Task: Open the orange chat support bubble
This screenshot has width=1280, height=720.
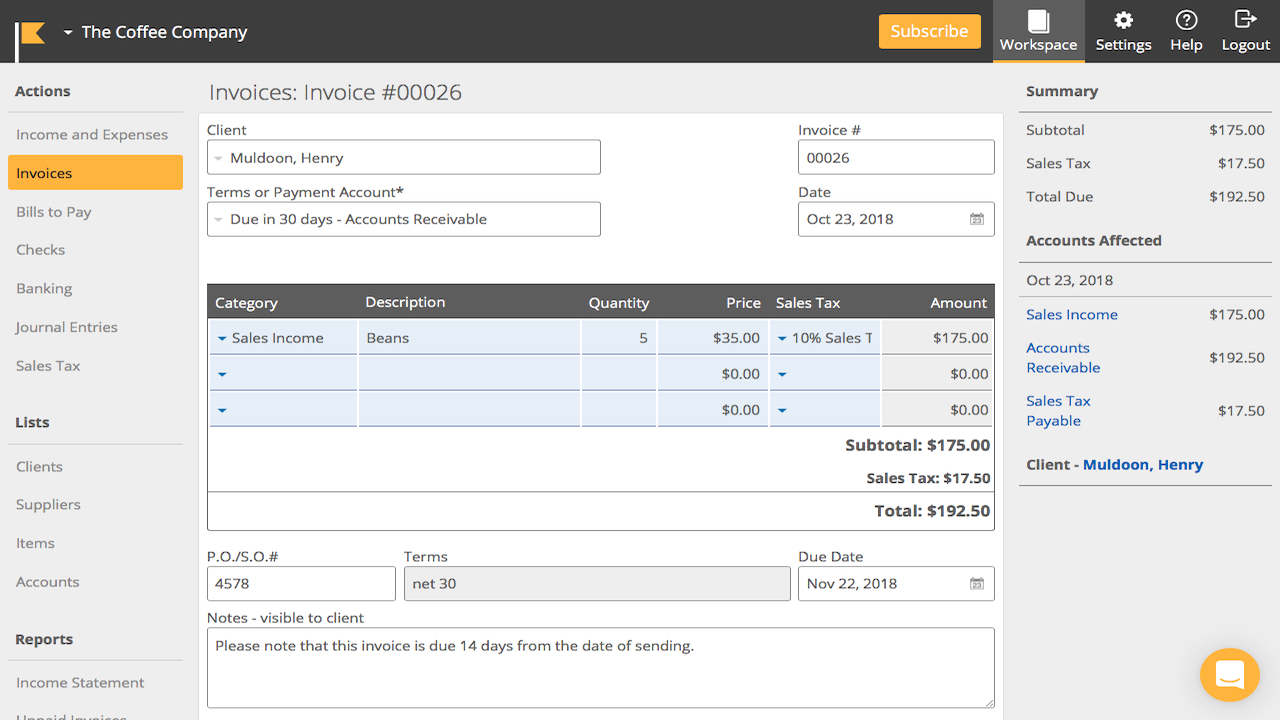Action: [1230, 675]
